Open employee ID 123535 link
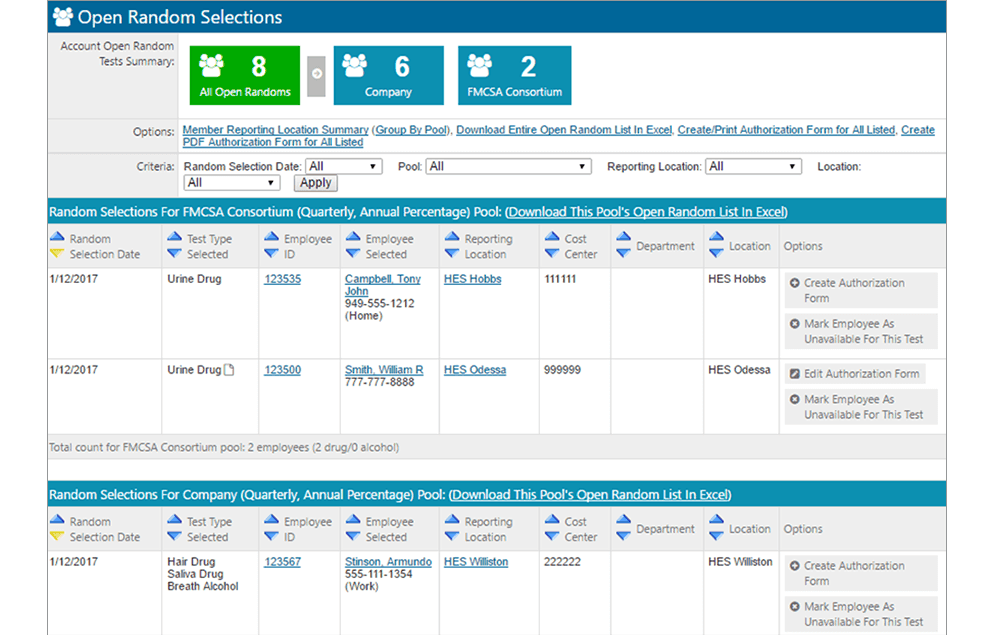Image resolution: width=994 pixels, height=635 pixels. 282,280
